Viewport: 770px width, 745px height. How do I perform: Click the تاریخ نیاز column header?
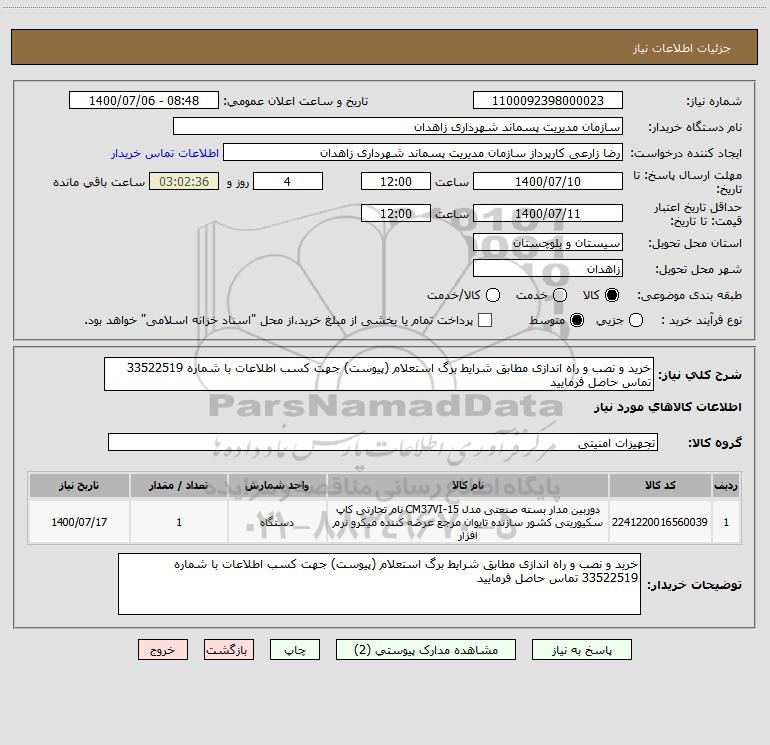[79, 485]
